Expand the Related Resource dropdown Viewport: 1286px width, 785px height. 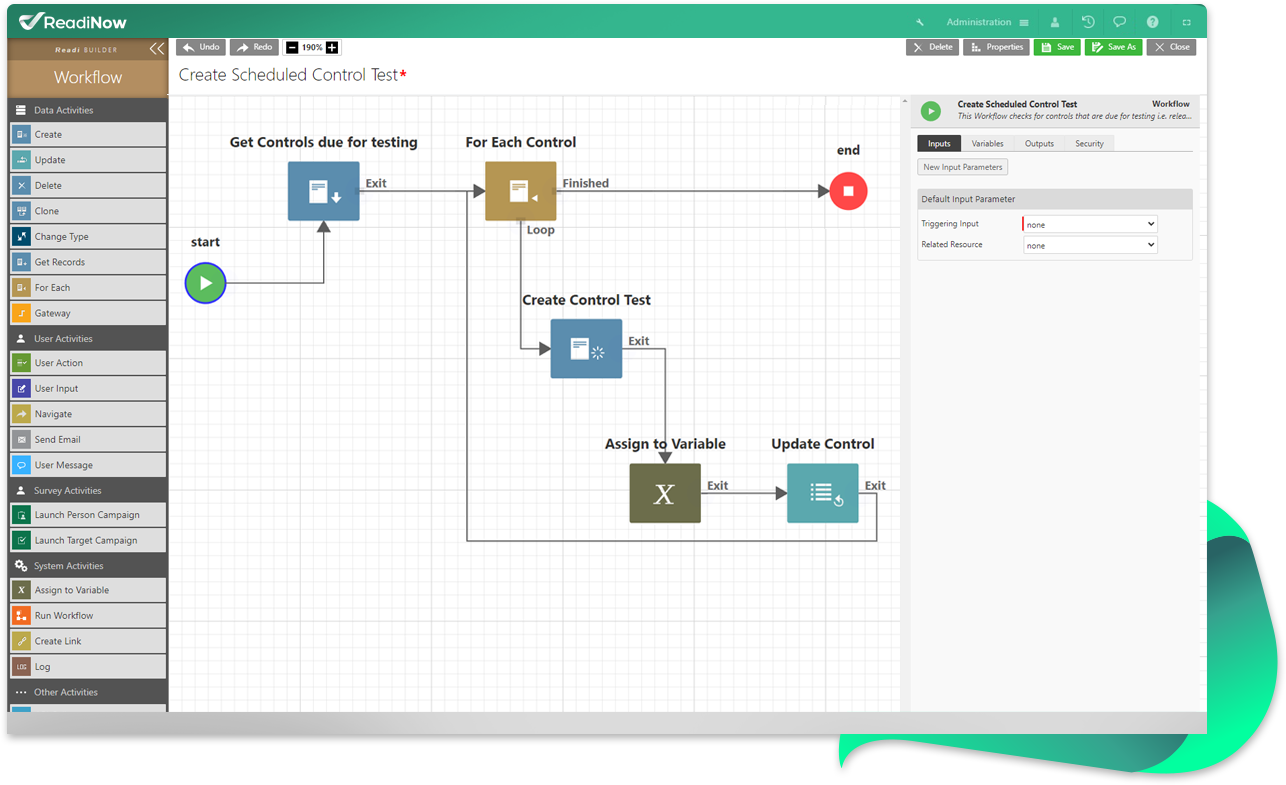1090,245
